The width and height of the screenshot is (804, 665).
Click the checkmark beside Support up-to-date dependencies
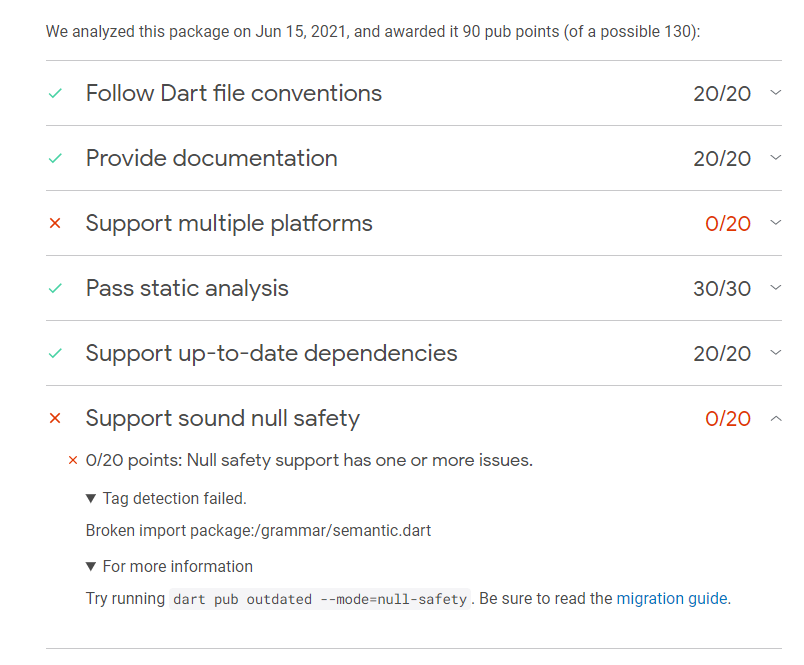[x=55, y=353]
